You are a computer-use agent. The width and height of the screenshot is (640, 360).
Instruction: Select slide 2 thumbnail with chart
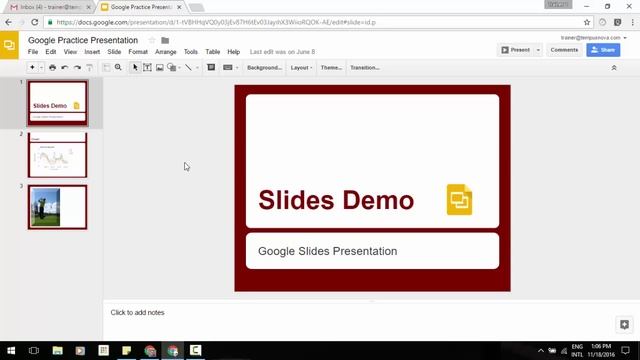(58, 155)
